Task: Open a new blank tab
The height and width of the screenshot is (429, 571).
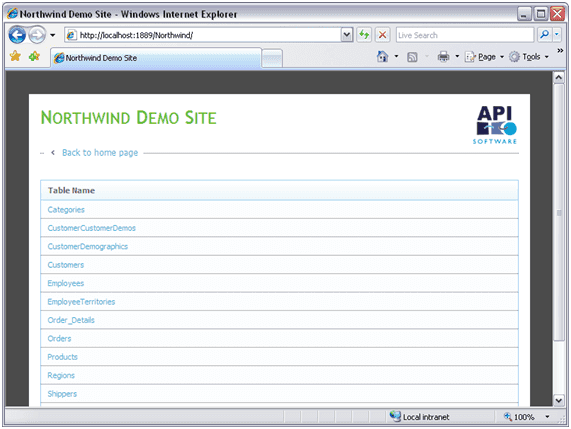Action: click(272, 58)
